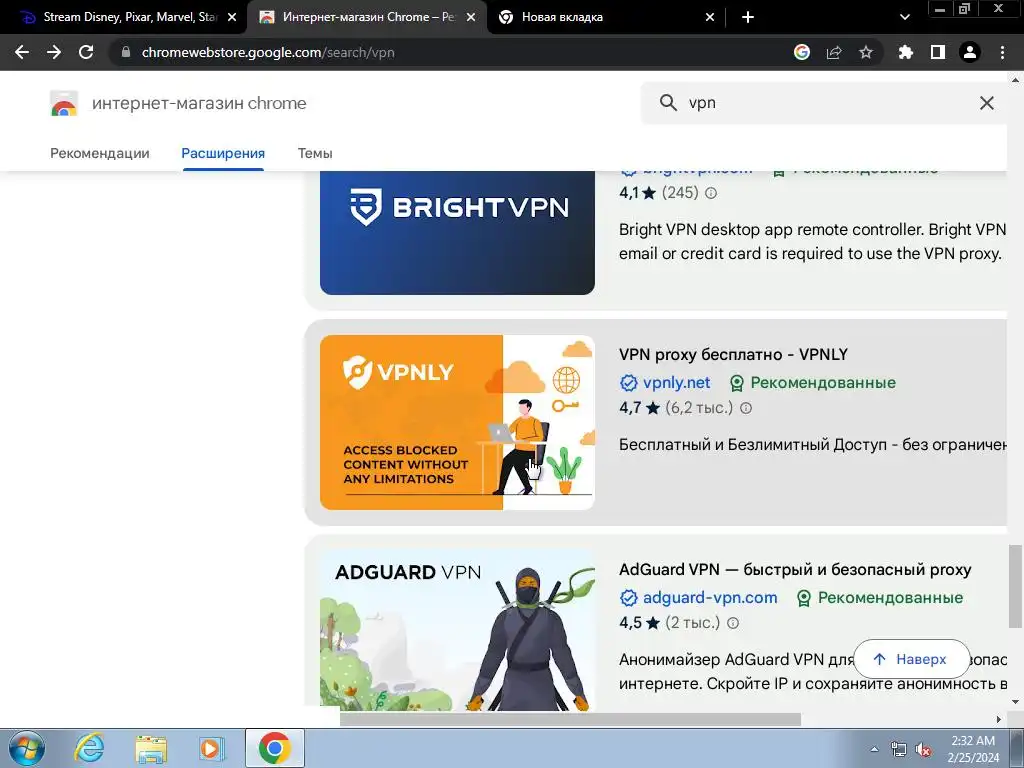1024x768 pixels.
Task: Open the Extensions puzzle icon
Action: click(905, 52)
